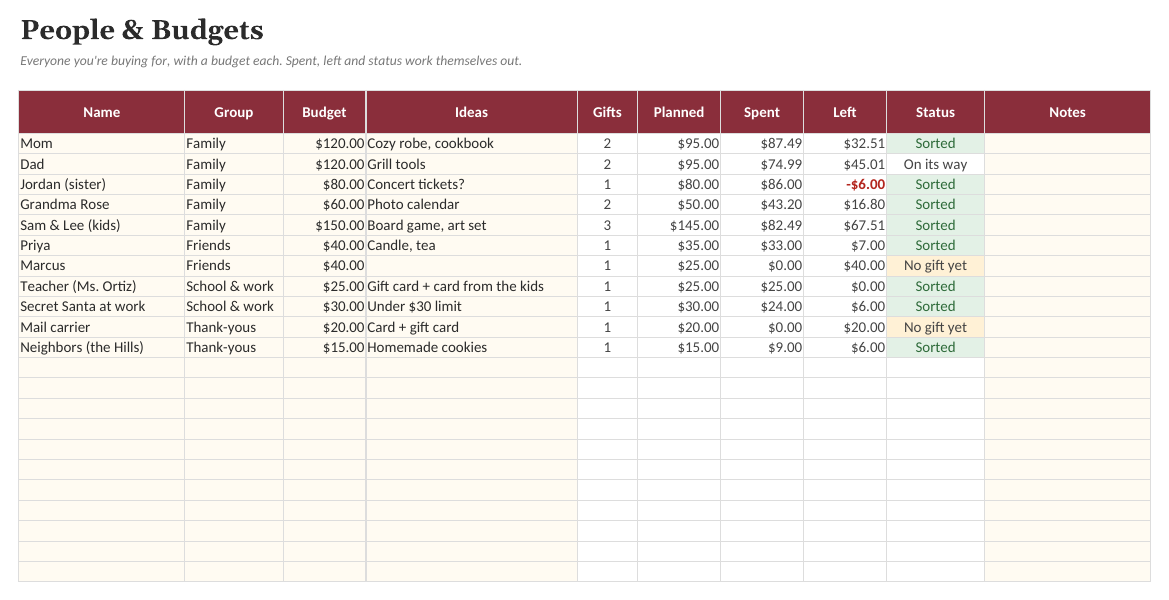Select the Neighbors (the Hills) cell
Image resolution: width=1169 pixels, height=600 pixels.
point(101,347)
